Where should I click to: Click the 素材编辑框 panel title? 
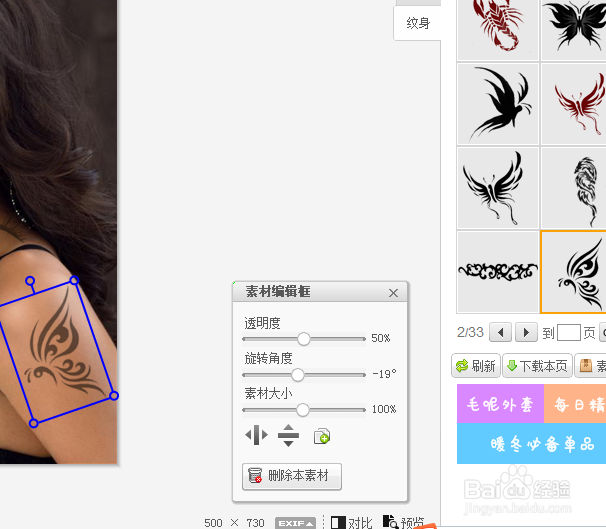[x=278, y=291]
